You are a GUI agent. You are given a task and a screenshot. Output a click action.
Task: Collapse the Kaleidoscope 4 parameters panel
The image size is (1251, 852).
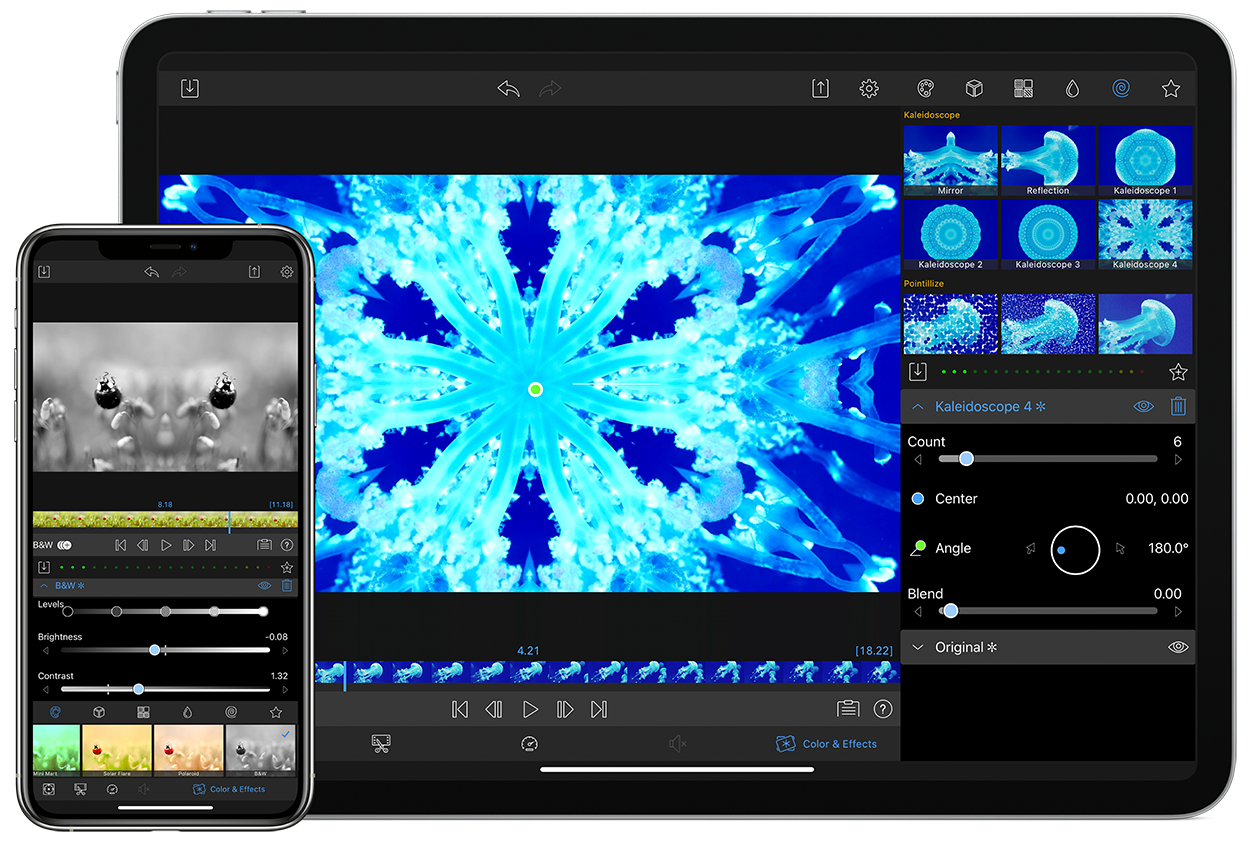[x=917, y=407]
